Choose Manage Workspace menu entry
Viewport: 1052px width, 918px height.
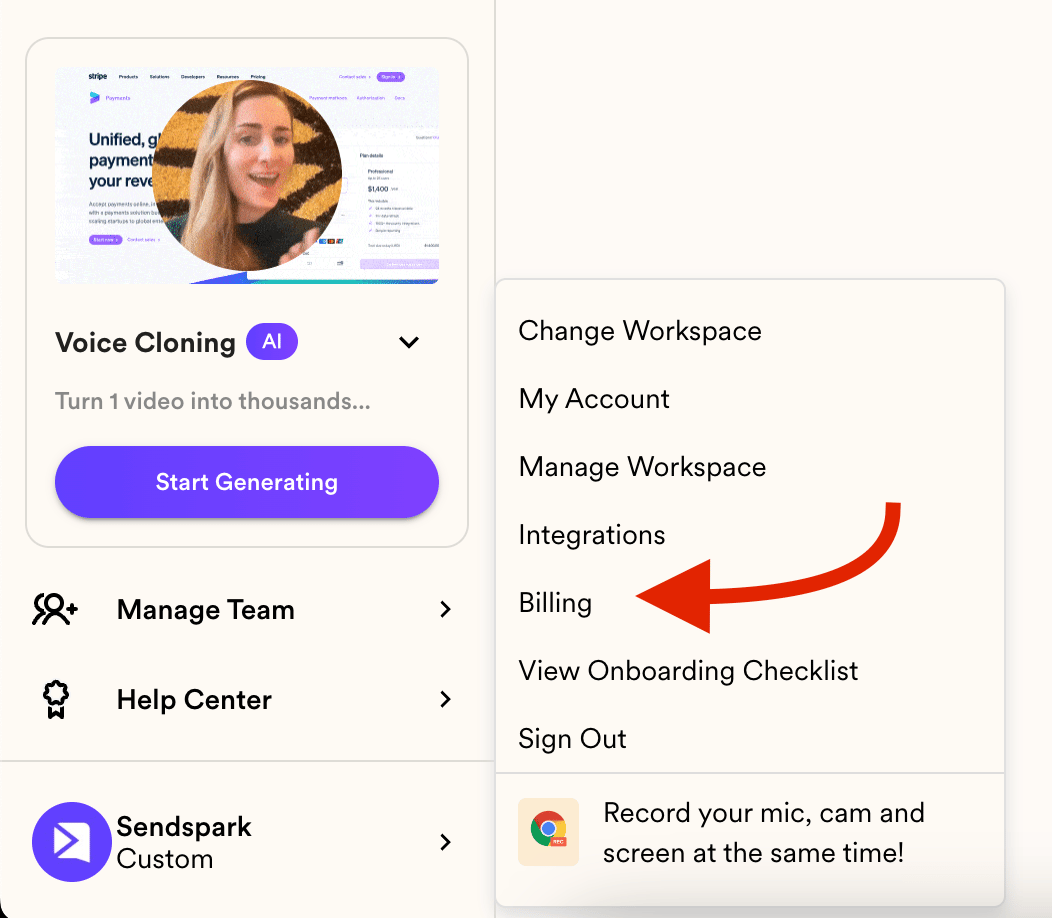click(642, 467)
